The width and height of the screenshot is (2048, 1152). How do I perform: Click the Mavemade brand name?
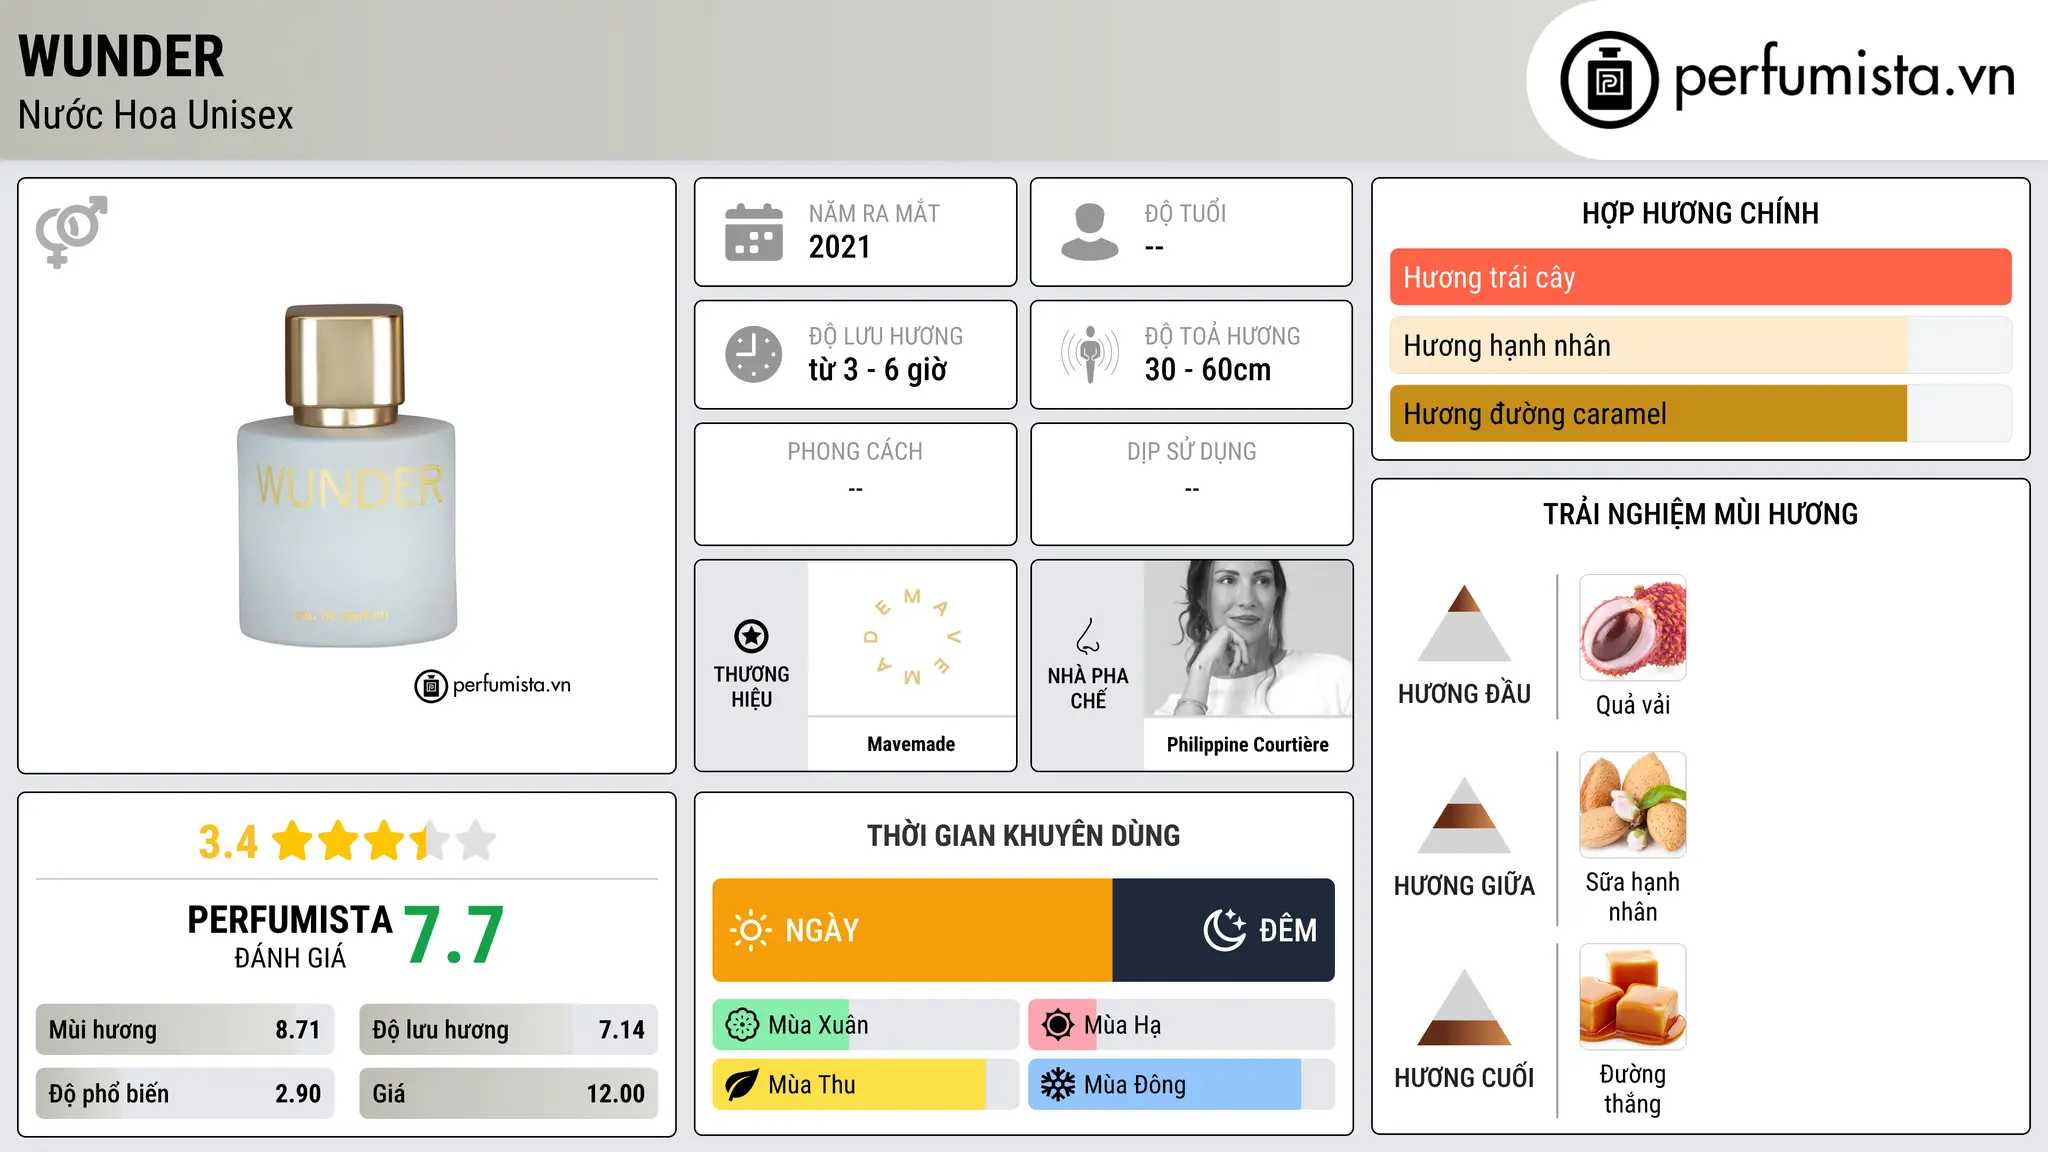click(911, 744)
